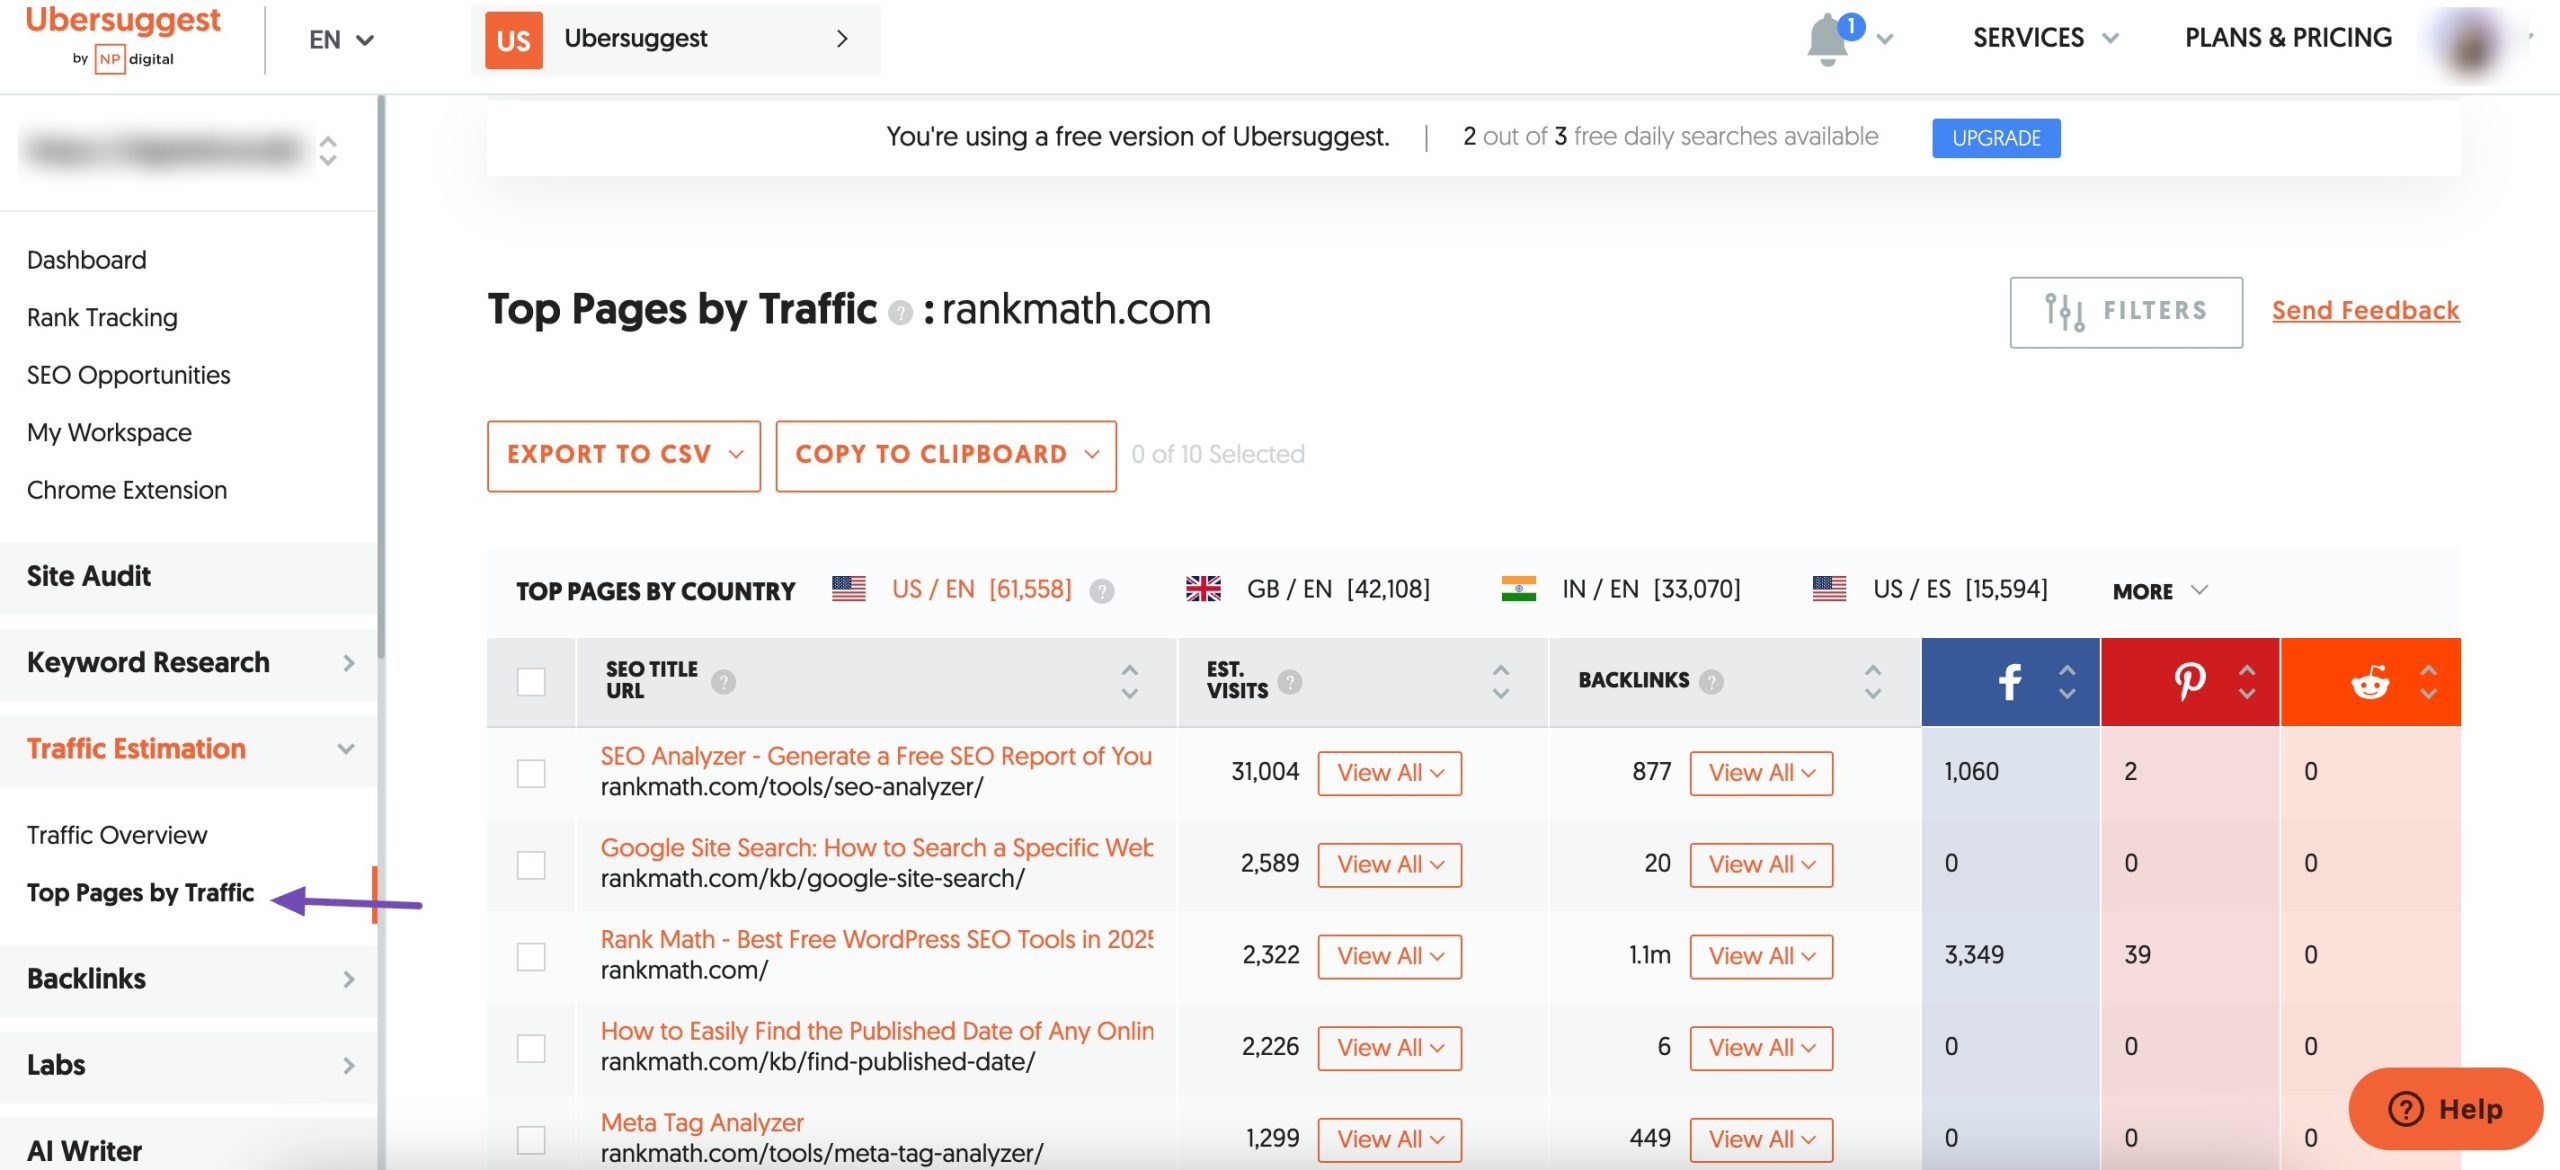Image resolution: width=2560 pixels, height=1170 pixels.
Task: Click help icon beside SEO Title URL header
Action: (723, 682)
